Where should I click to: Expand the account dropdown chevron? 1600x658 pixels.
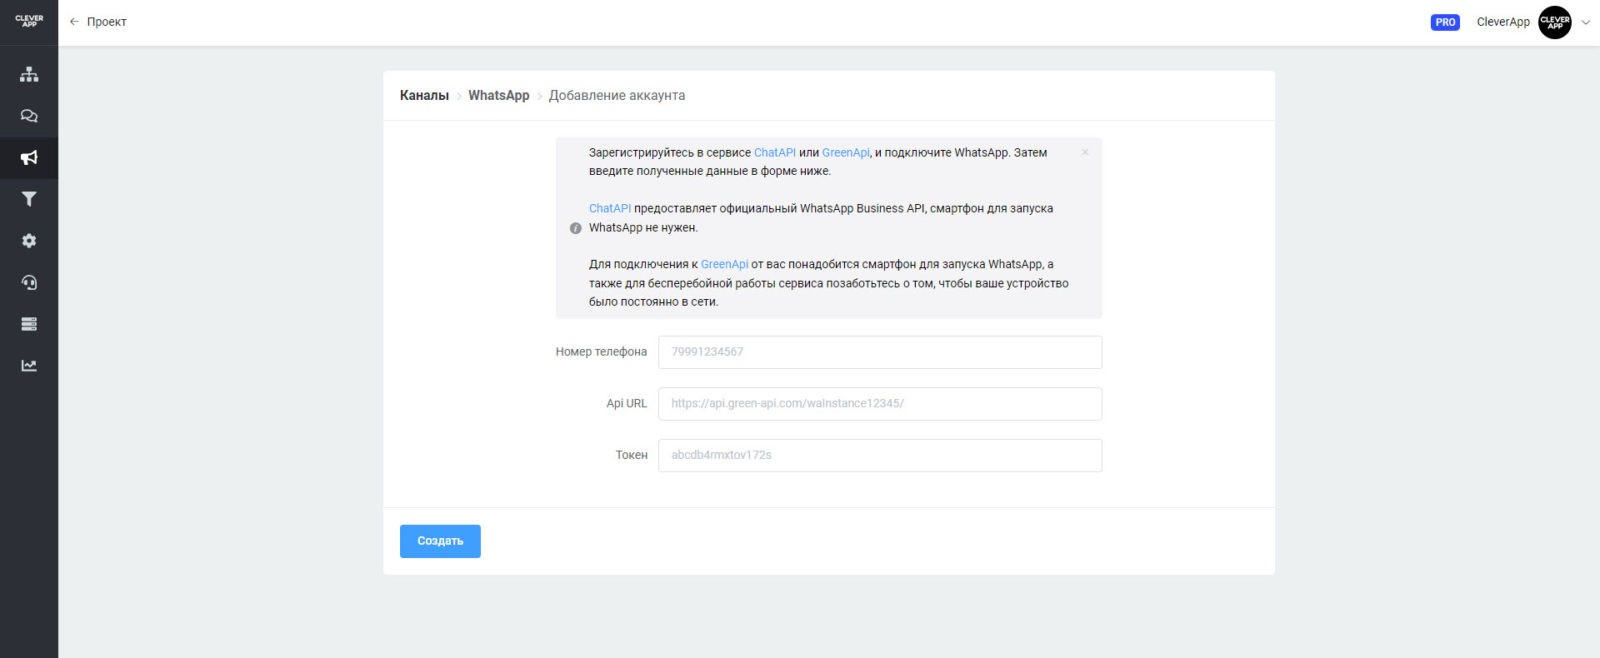point(1585,22)
